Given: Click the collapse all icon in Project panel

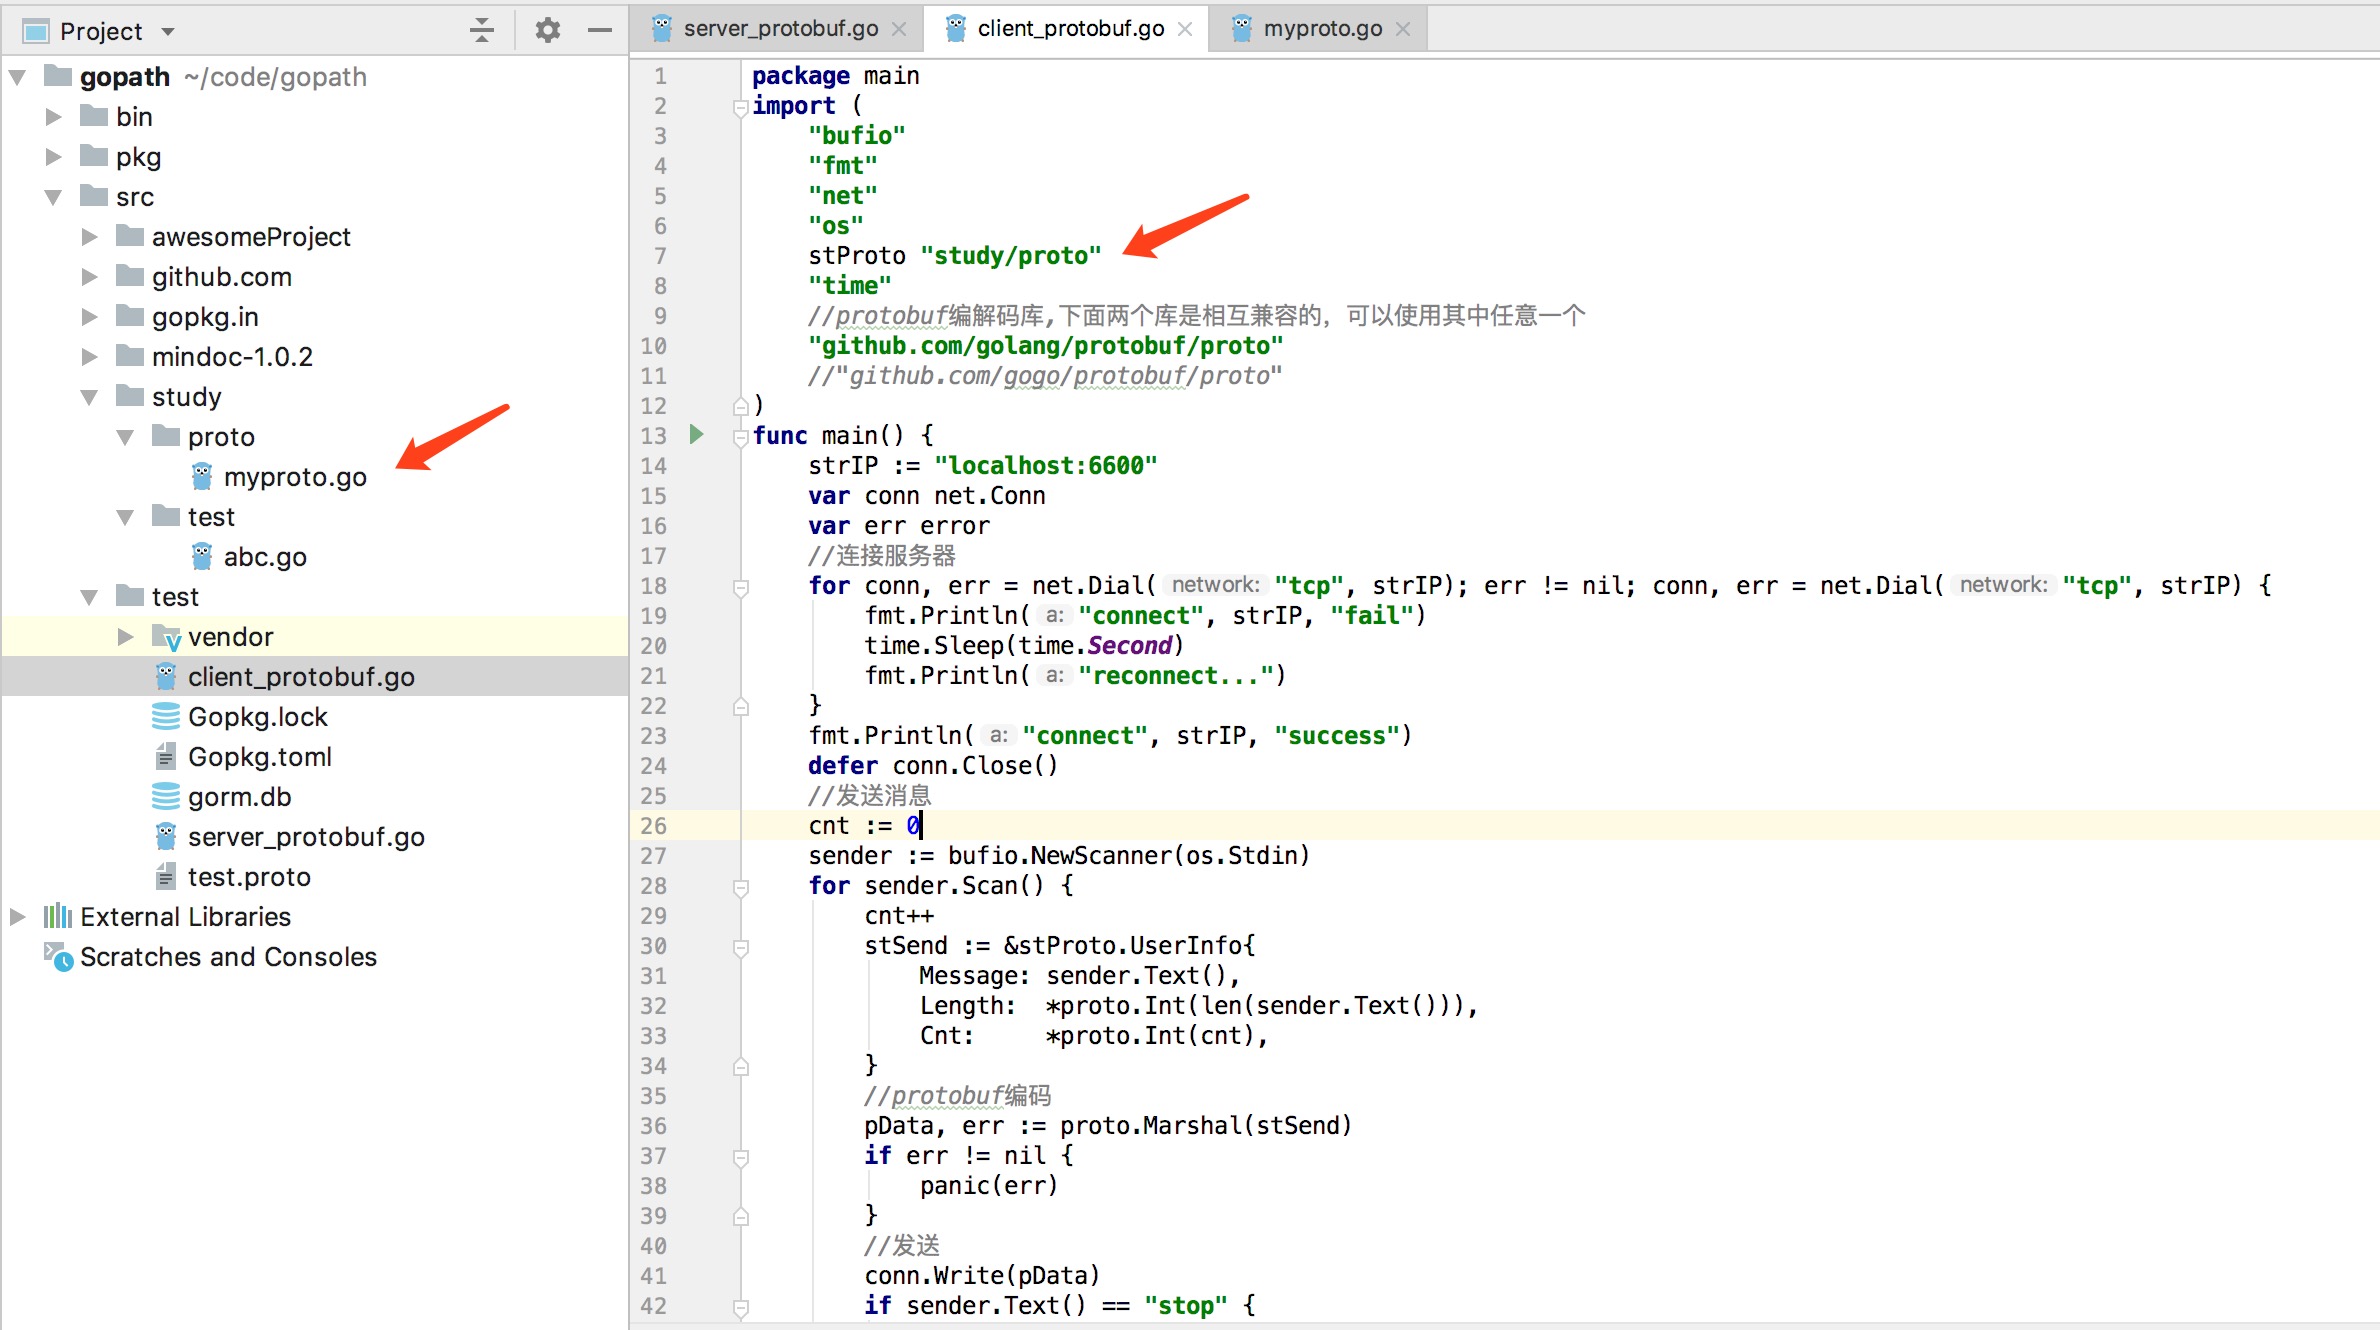Looking at the screenshot, I should pos(482,30).
